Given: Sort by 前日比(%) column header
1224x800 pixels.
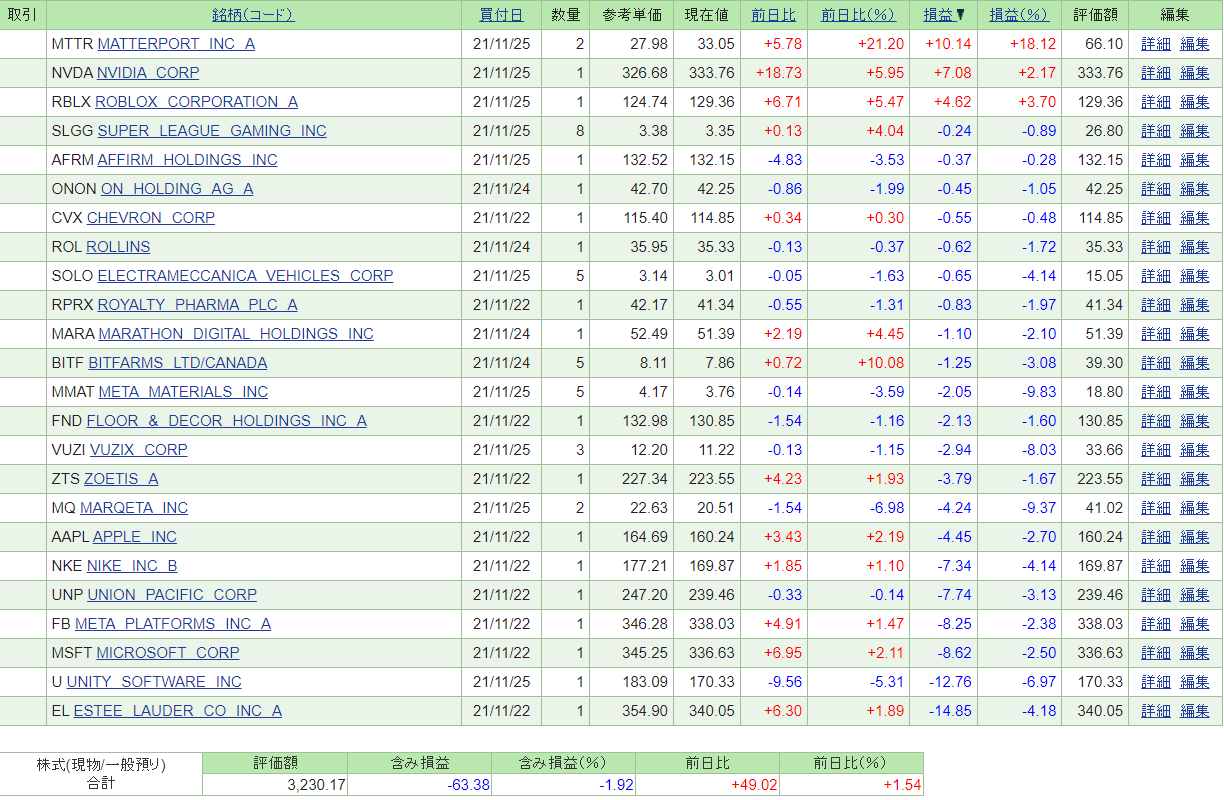Looking at the screenshot, I should [x=857, y=15].
